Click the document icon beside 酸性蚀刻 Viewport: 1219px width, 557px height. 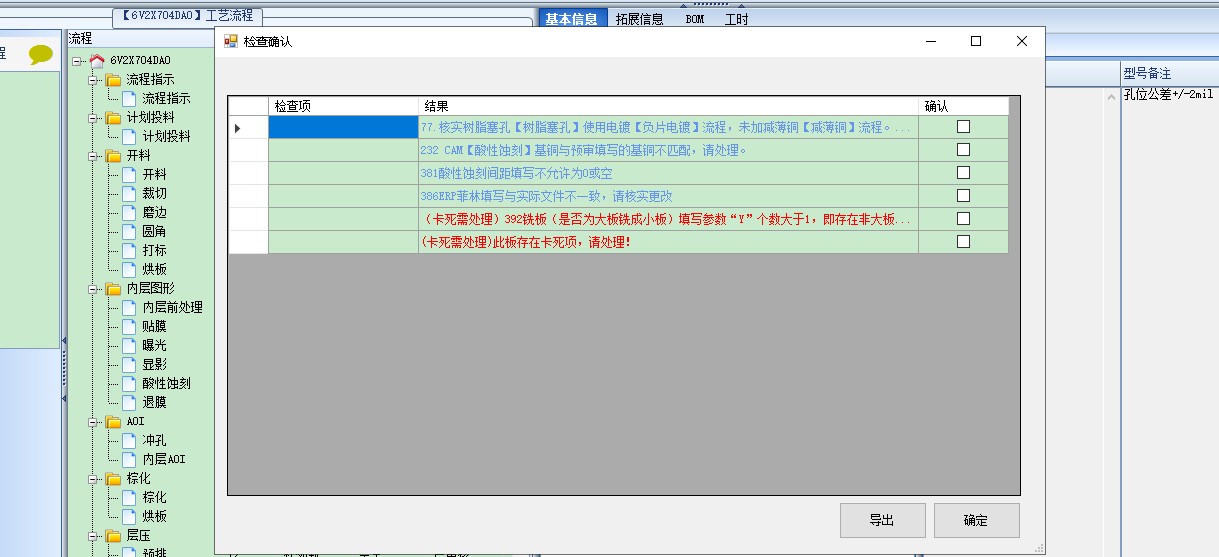point(129,384)
